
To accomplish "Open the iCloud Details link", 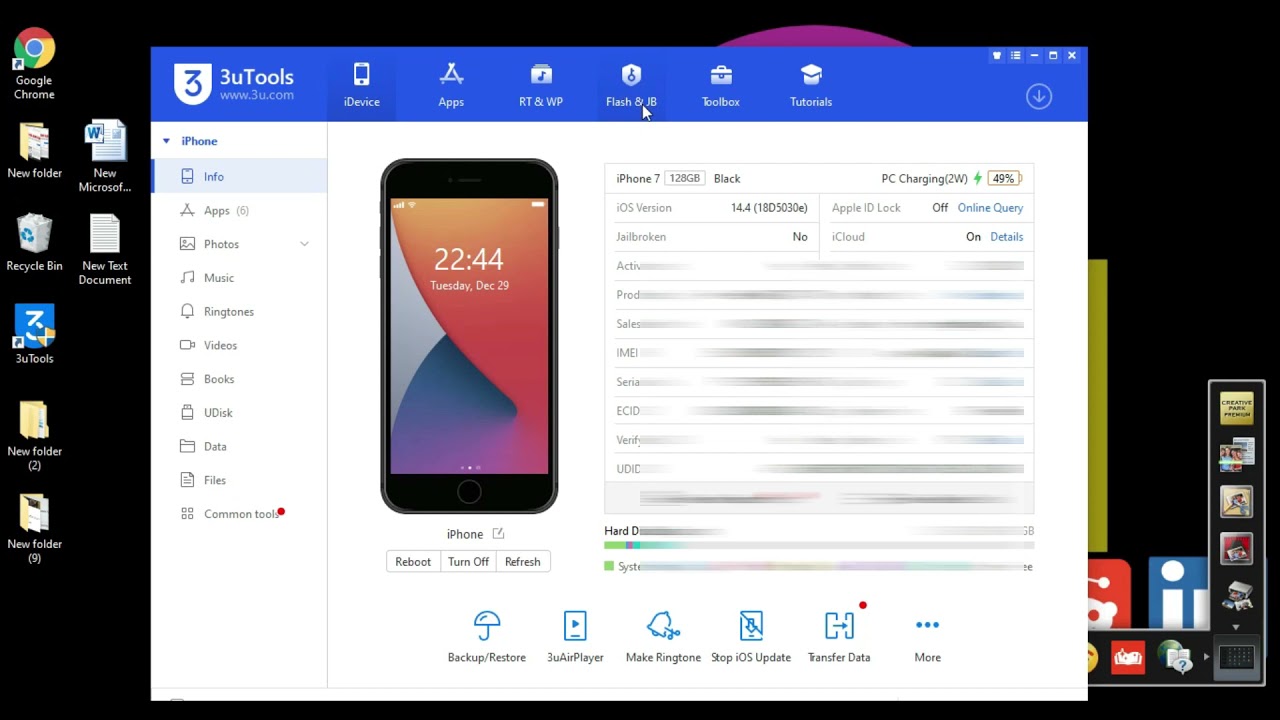I will point(1006,237).
